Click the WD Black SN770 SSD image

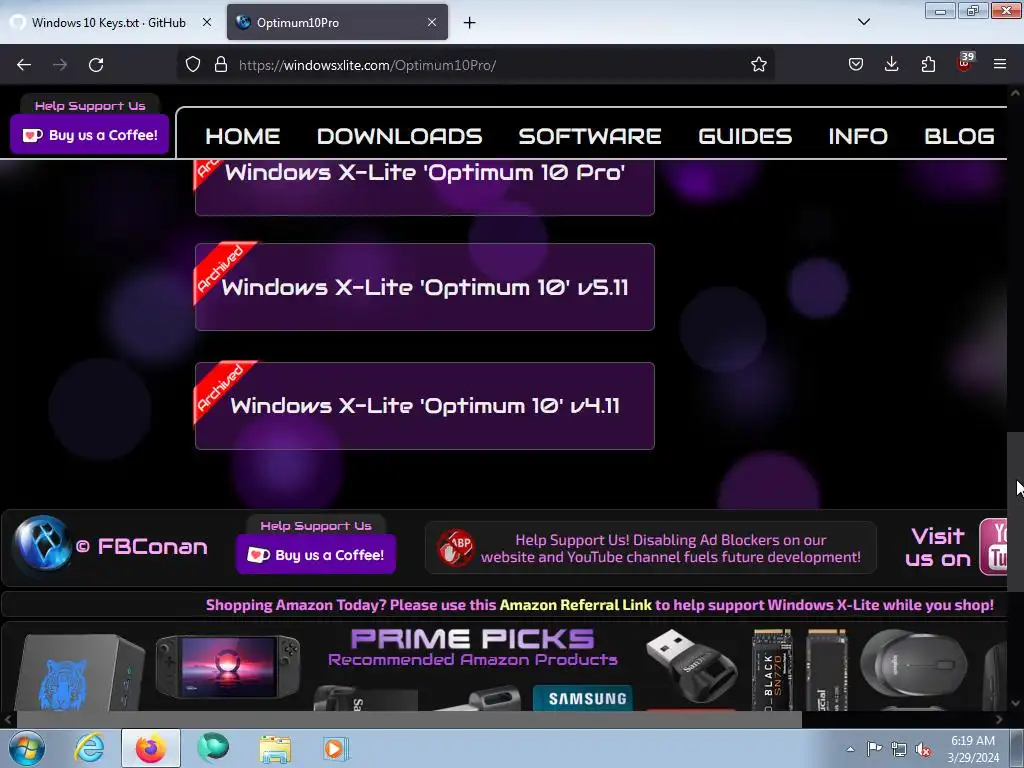[771, 670]
